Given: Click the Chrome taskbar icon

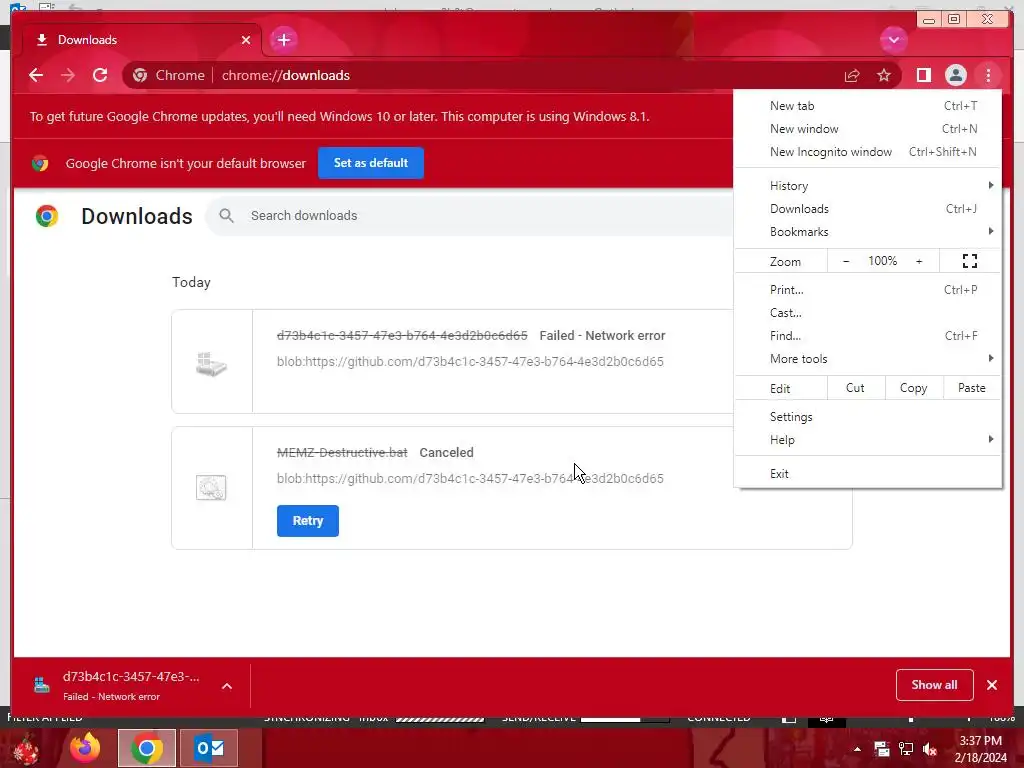Looking at the screenshot, I should pyautogui.click(x=147, y=748).
